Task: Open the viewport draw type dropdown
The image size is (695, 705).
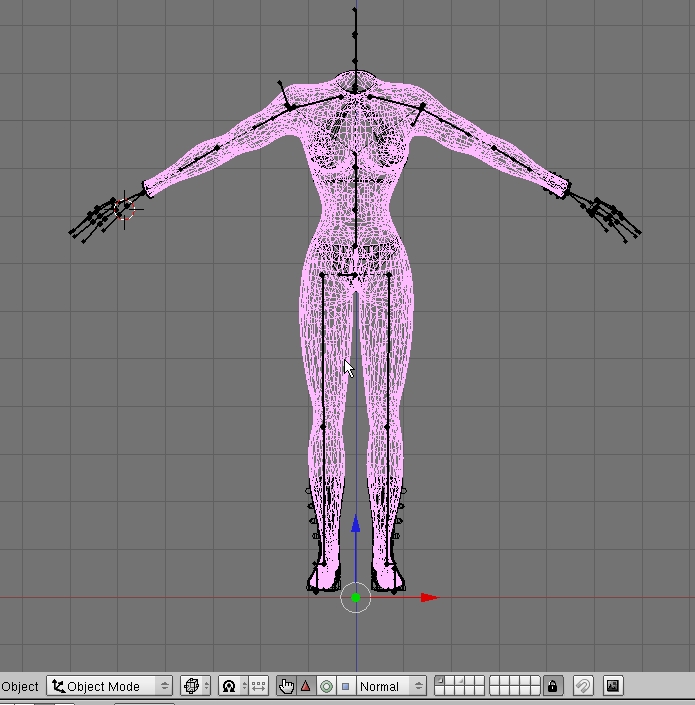Action: (x=196, y=686)
